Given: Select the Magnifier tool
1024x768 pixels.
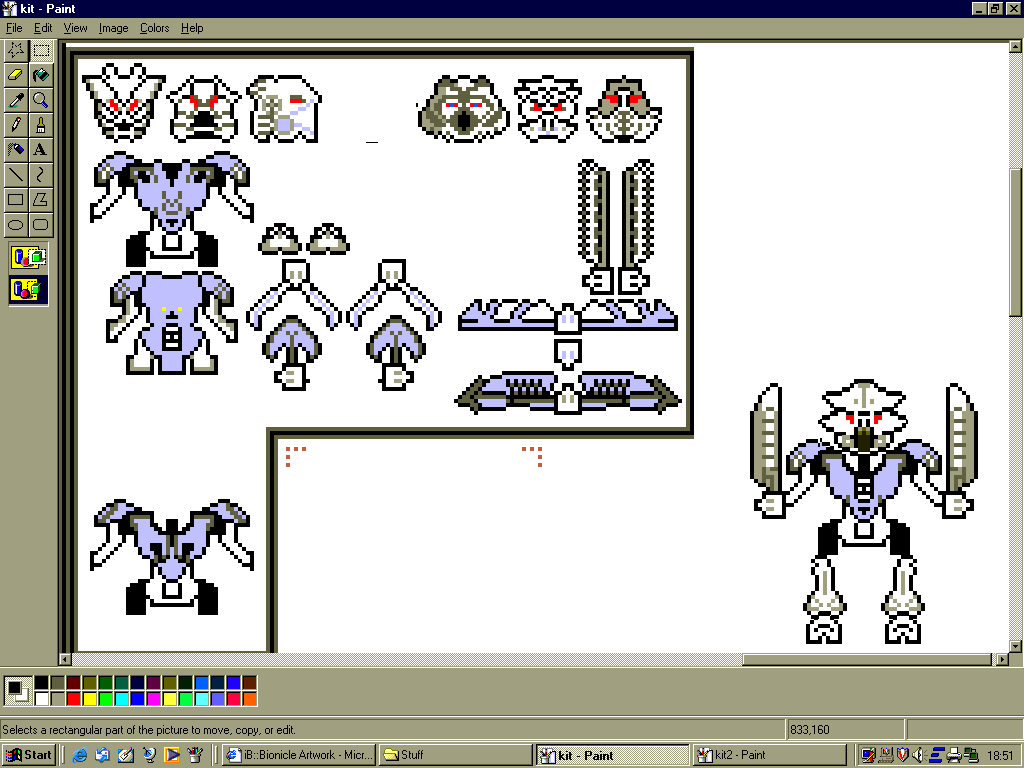Looking at the screenshot, I should click(41, 100).
